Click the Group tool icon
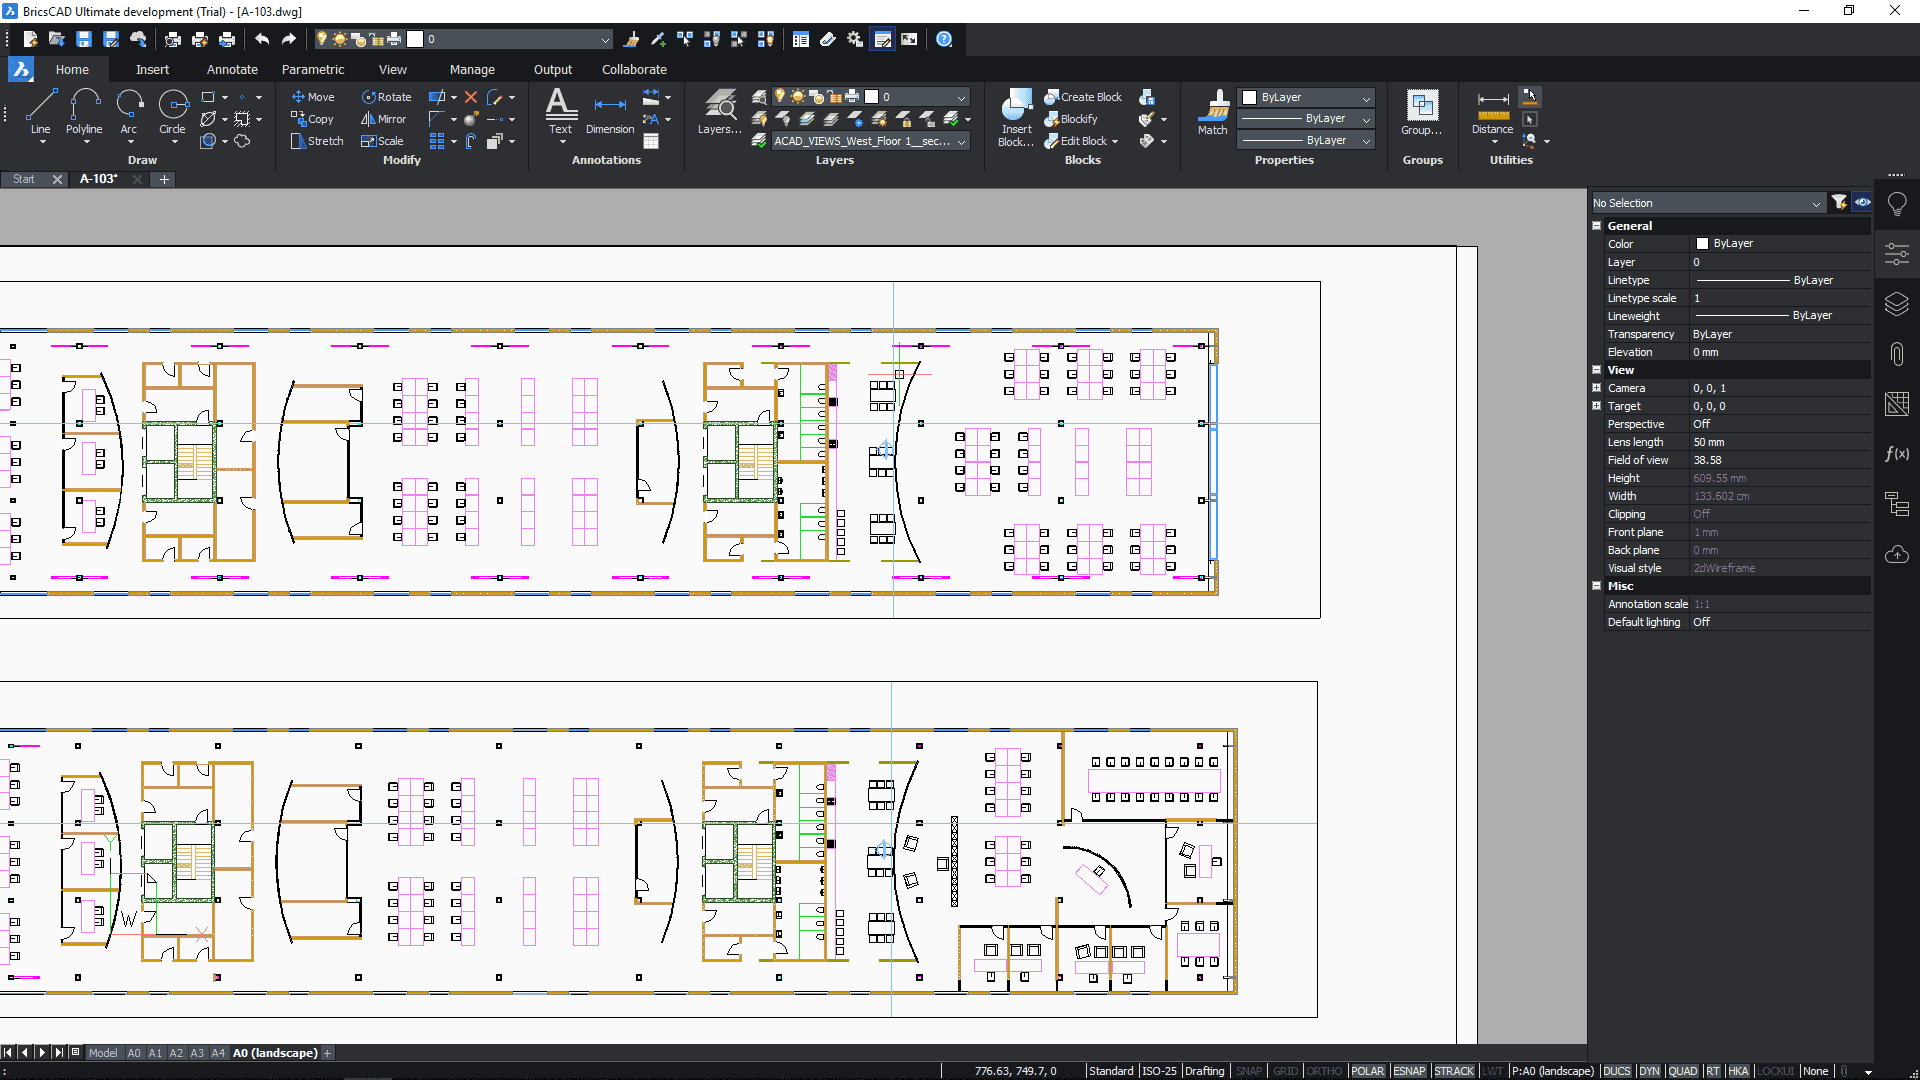This screenshot has width=1920, height=1080. click(x=1421, y=112)
